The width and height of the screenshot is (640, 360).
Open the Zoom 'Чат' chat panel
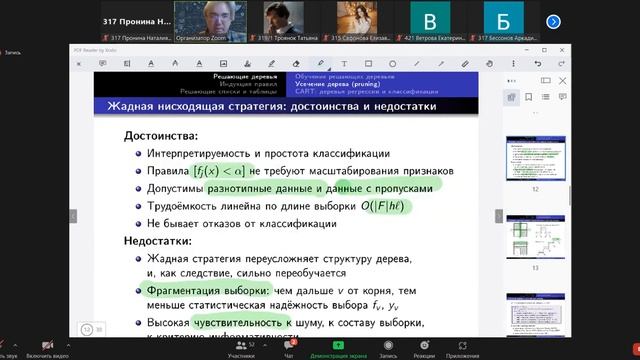click(289, 349)
